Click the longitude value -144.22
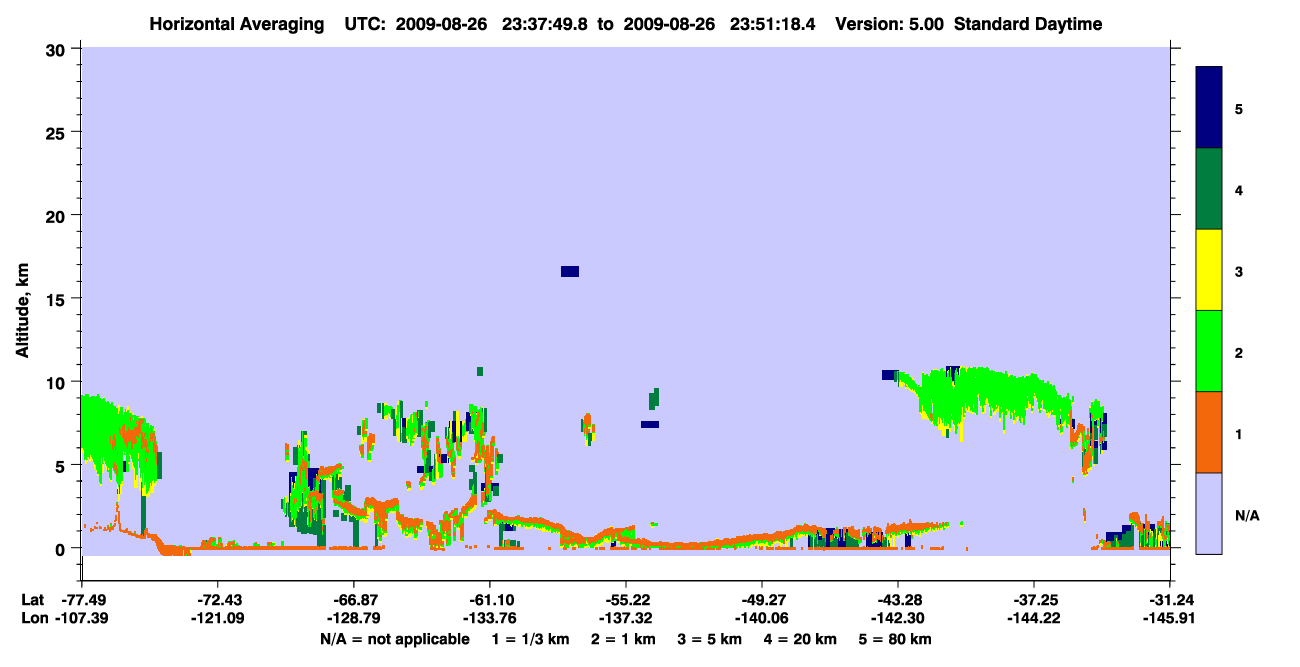This screenshot has width=1300, height=667. (x=1034, y=618)
